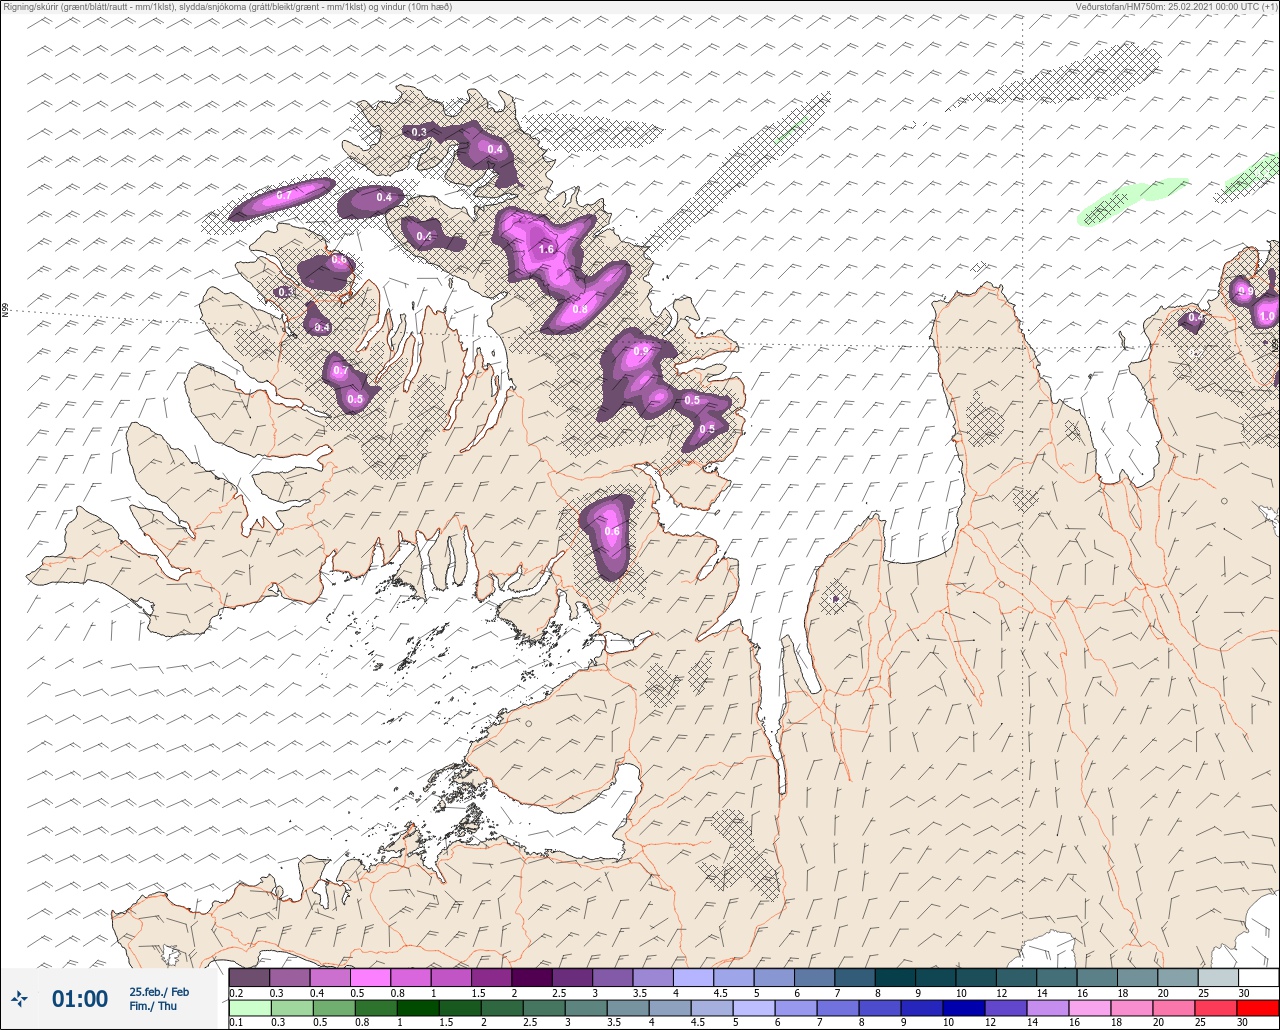1280x1030 pixels.
Task: Click the '25.feb./ Feb' date label
Action: click(159, 991)
